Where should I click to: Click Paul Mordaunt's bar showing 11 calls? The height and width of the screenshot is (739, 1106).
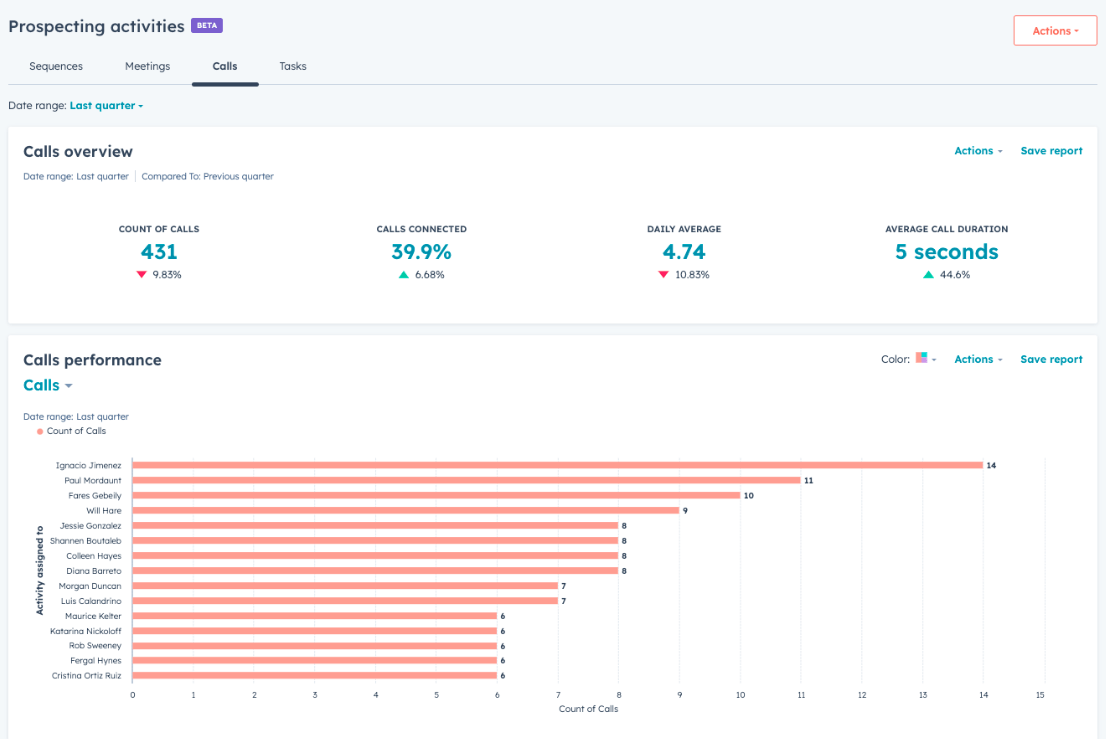point(466,480)
